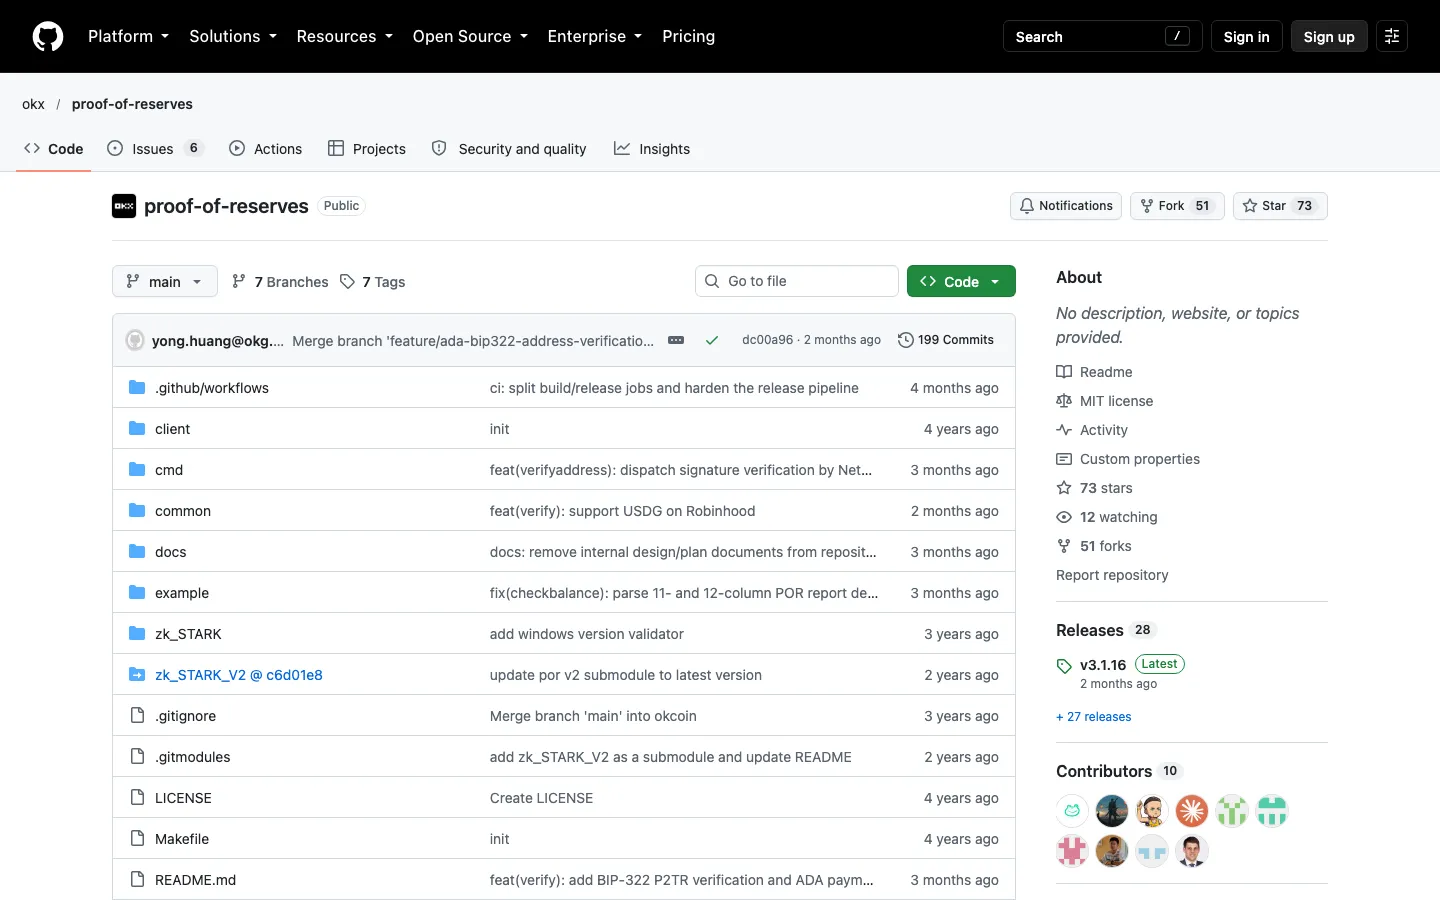Open the .github/workflows folder icon
The image size is (1440, 900).
point(137,388)
